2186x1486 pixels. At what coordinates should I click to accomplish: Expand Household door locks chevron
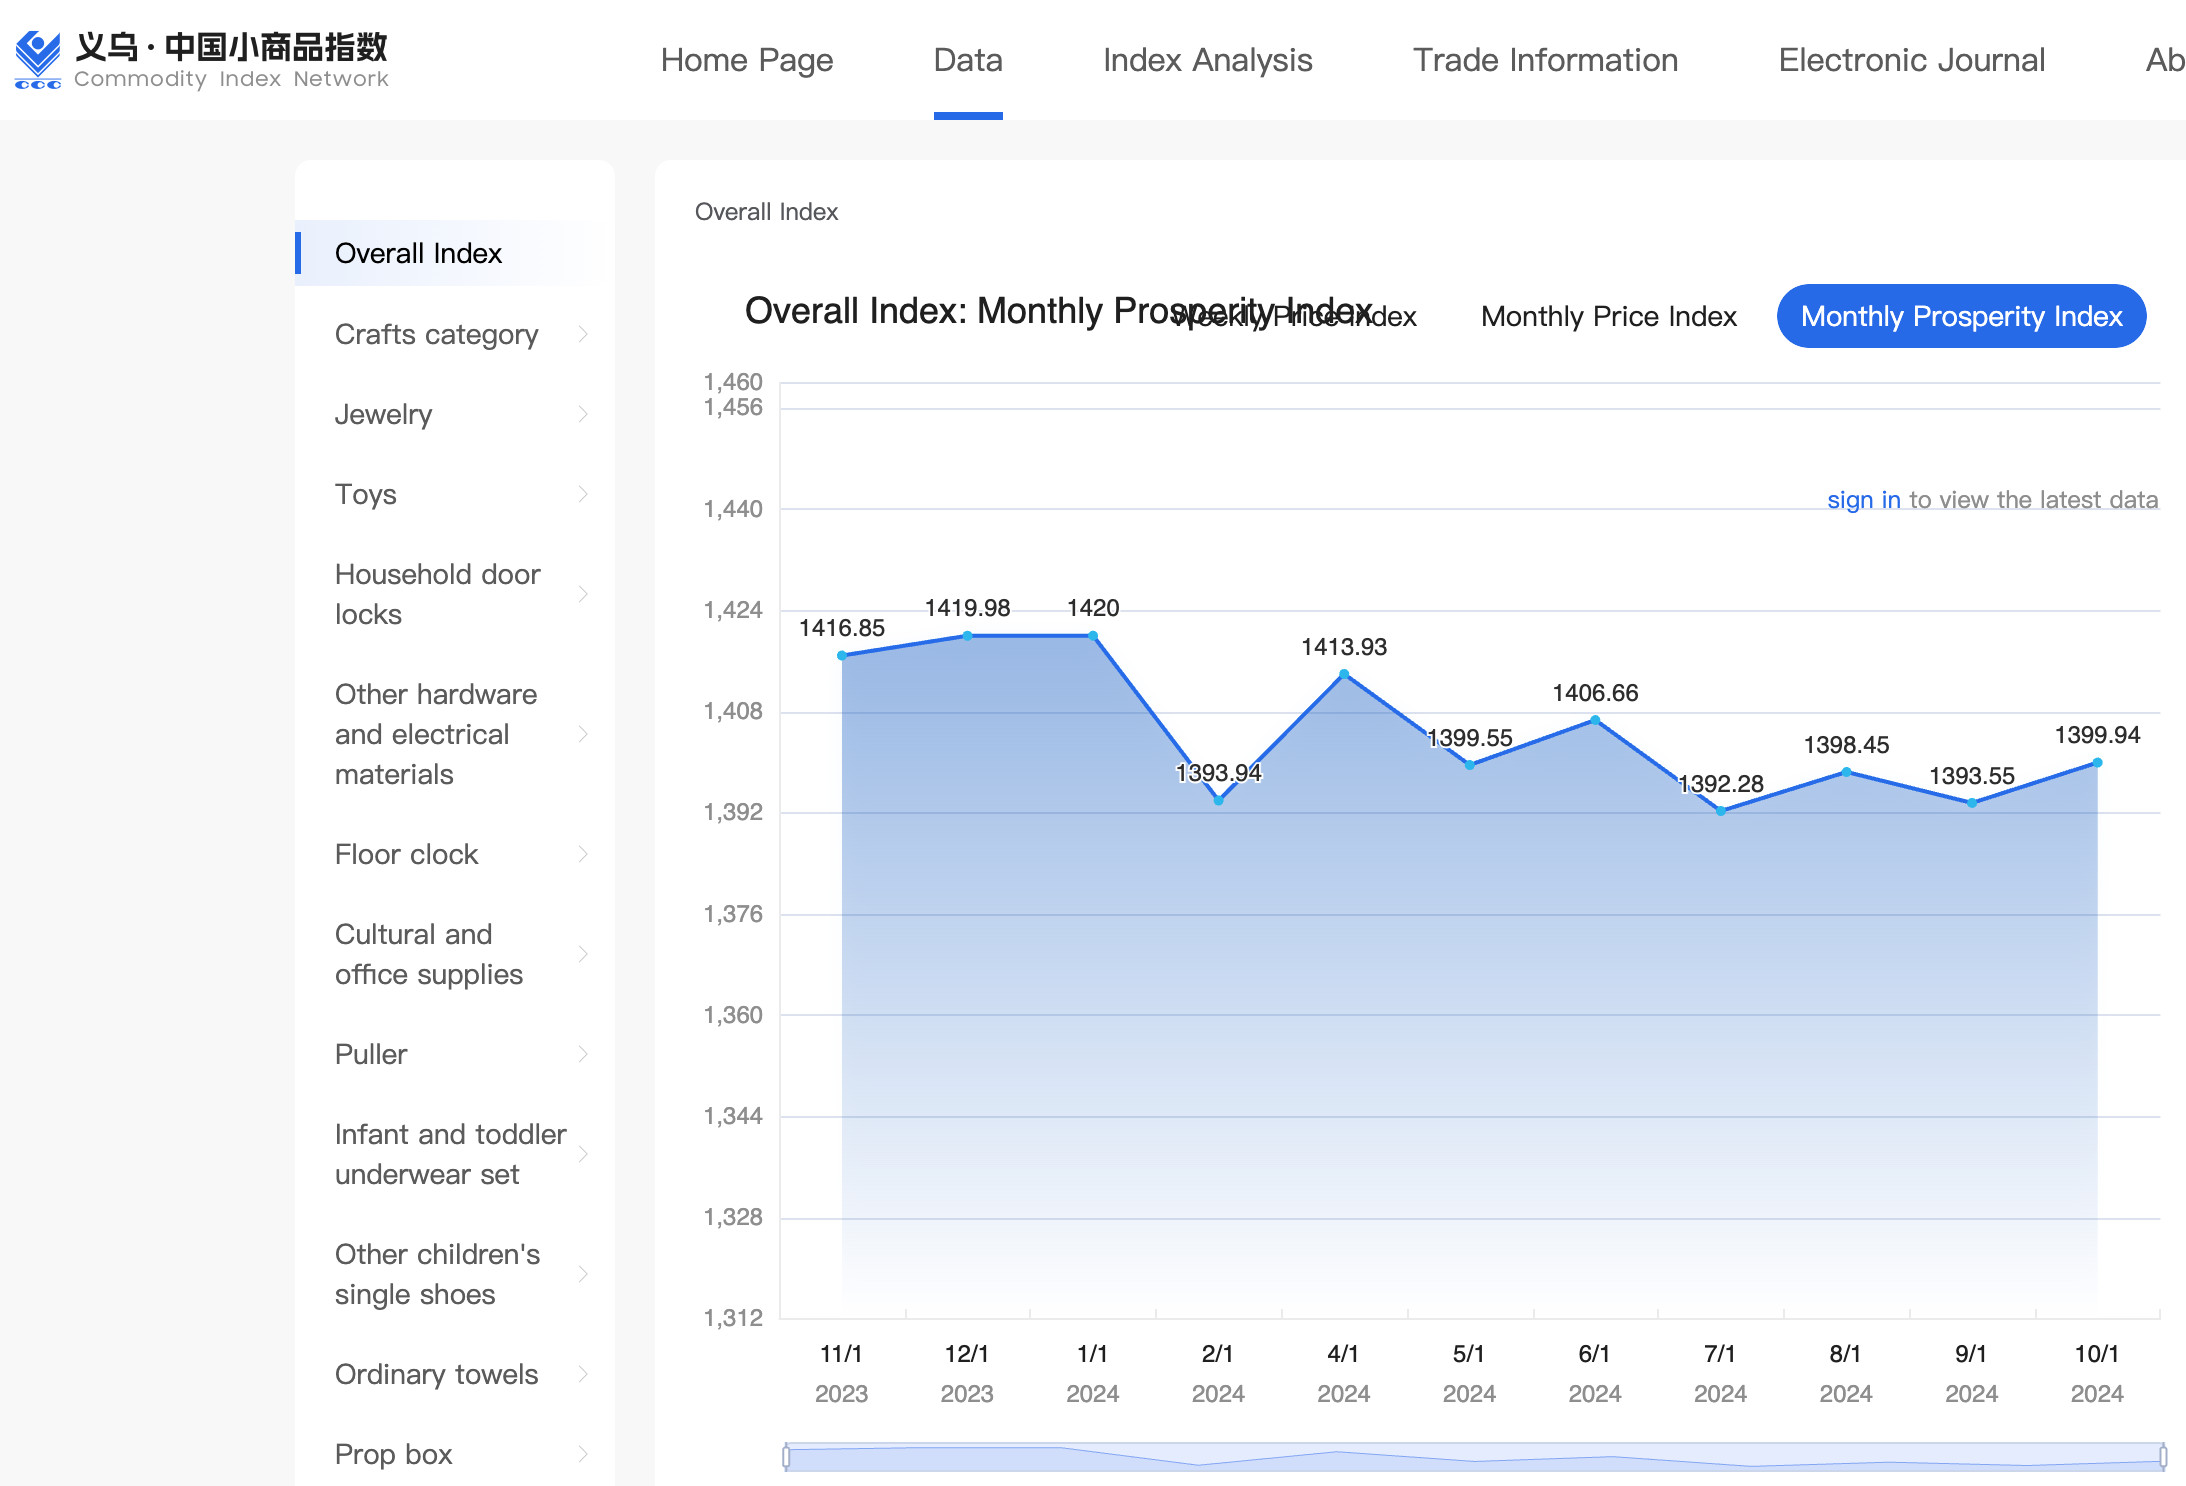coord(583,594)
